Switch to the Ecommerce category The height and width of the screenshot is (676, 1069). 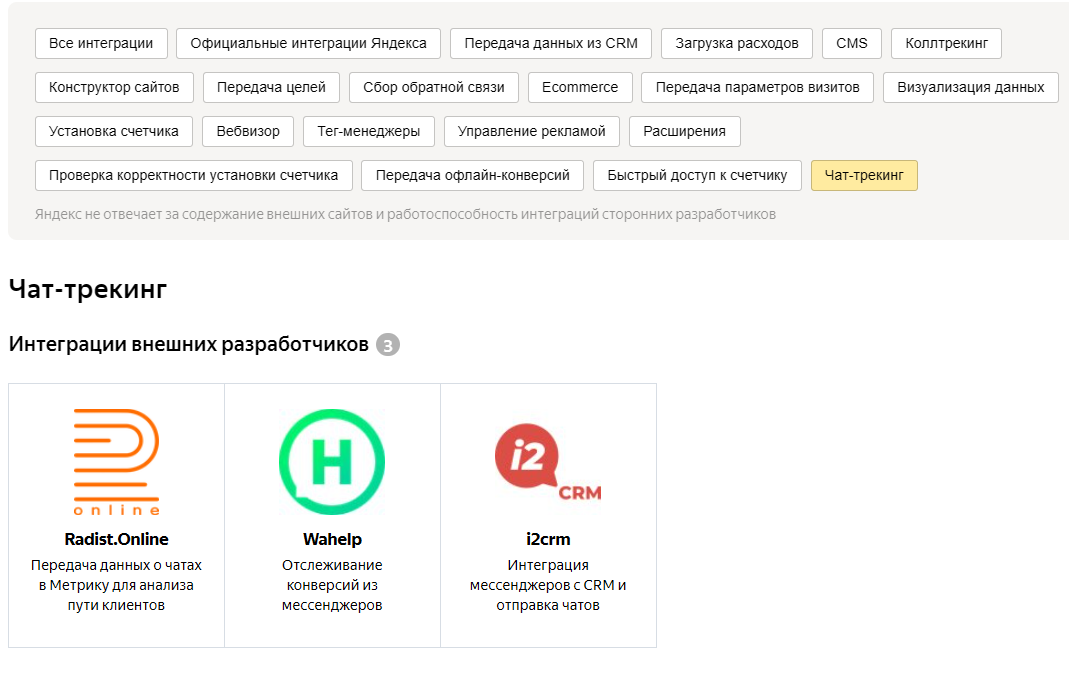coord(580,87)
